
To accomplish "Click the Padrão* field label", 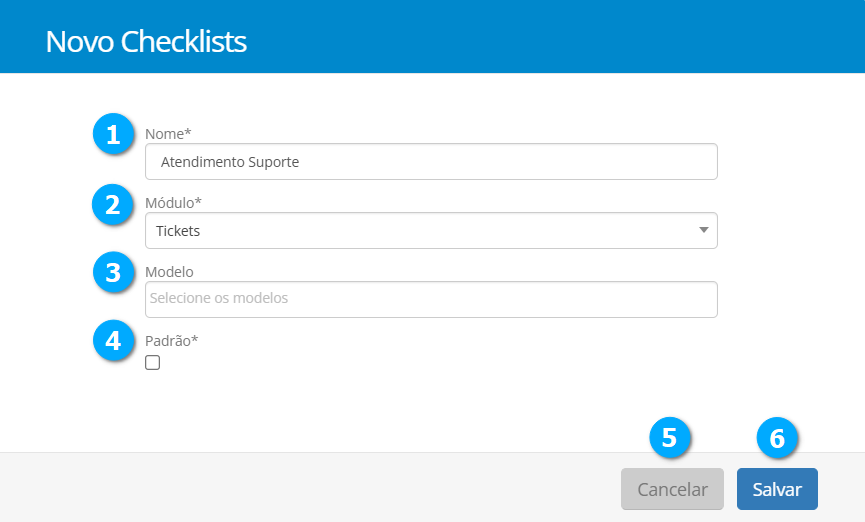I will (171, 341).
